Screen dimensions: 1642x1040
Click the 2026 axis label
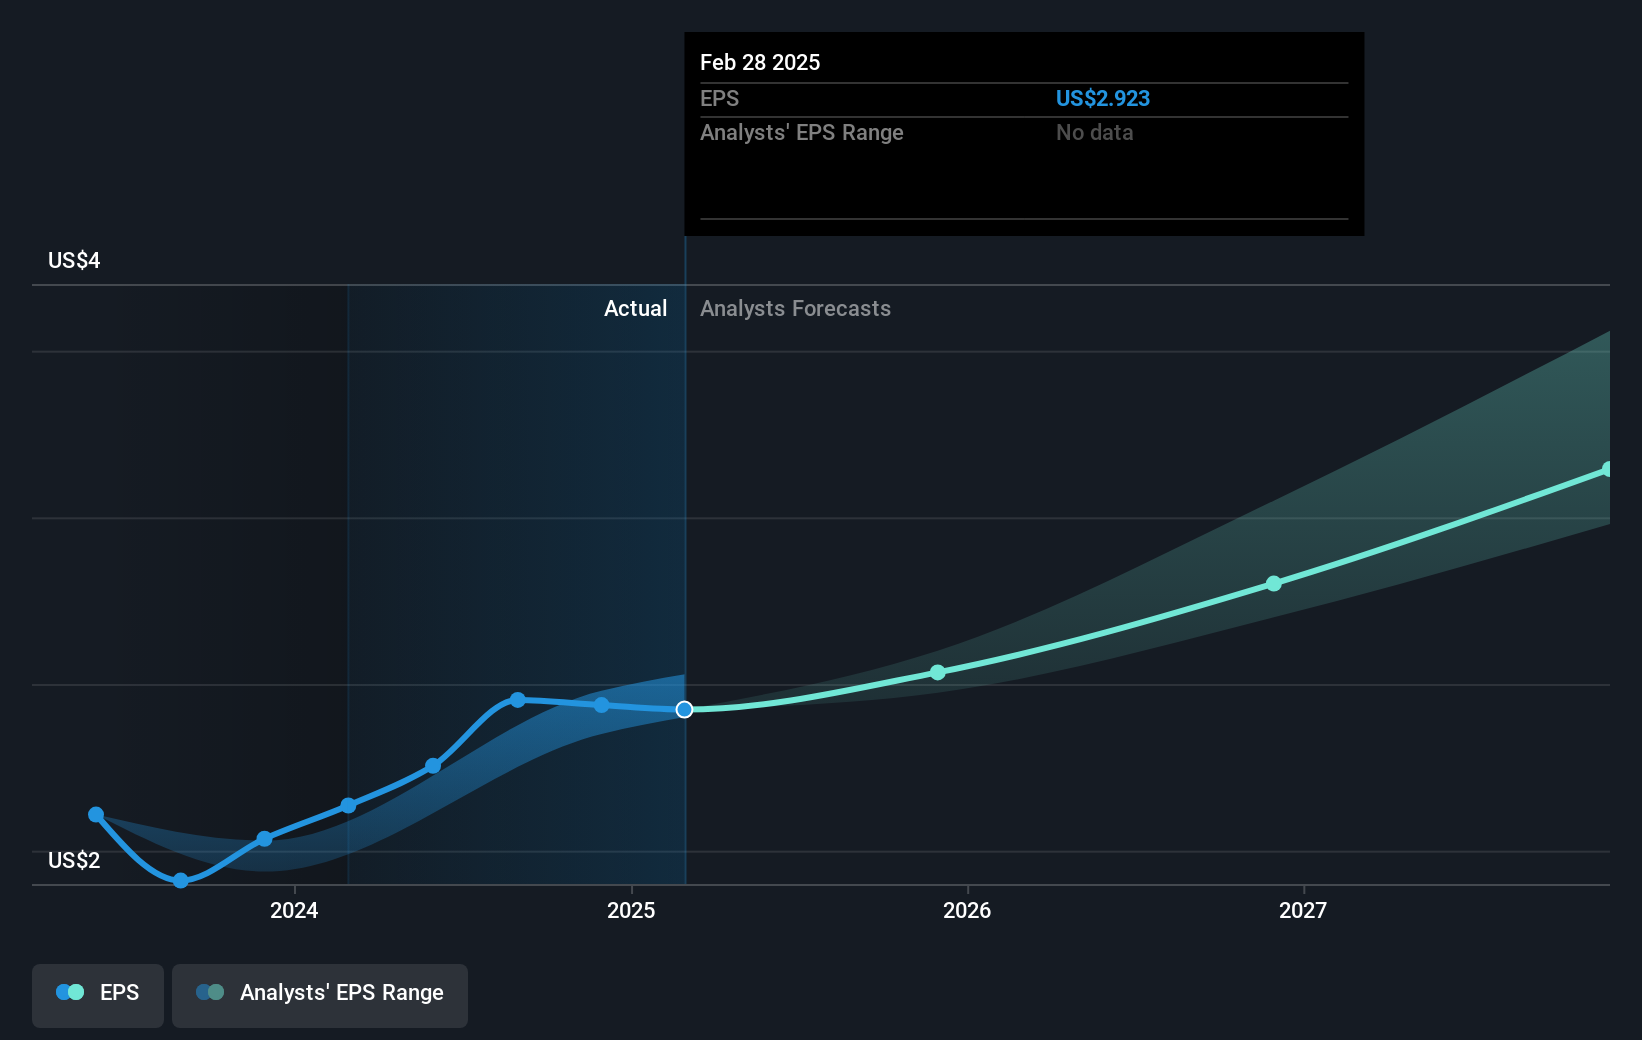967,910
